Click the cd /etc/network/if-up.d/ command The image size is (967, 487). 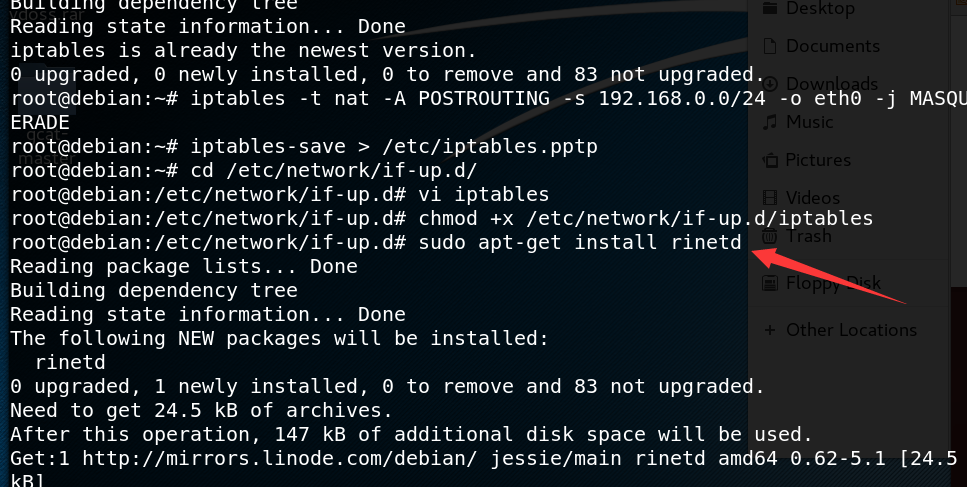(334, 170)
